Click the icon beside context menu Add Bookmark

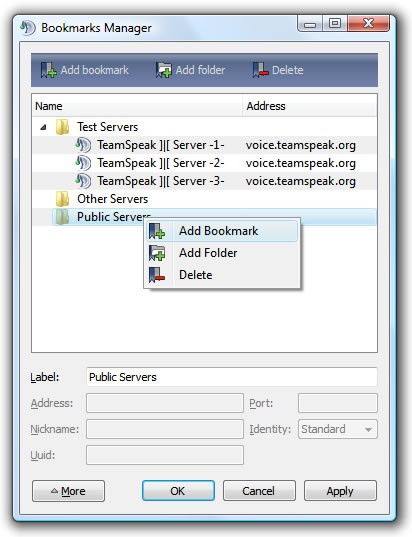point(157,231)
